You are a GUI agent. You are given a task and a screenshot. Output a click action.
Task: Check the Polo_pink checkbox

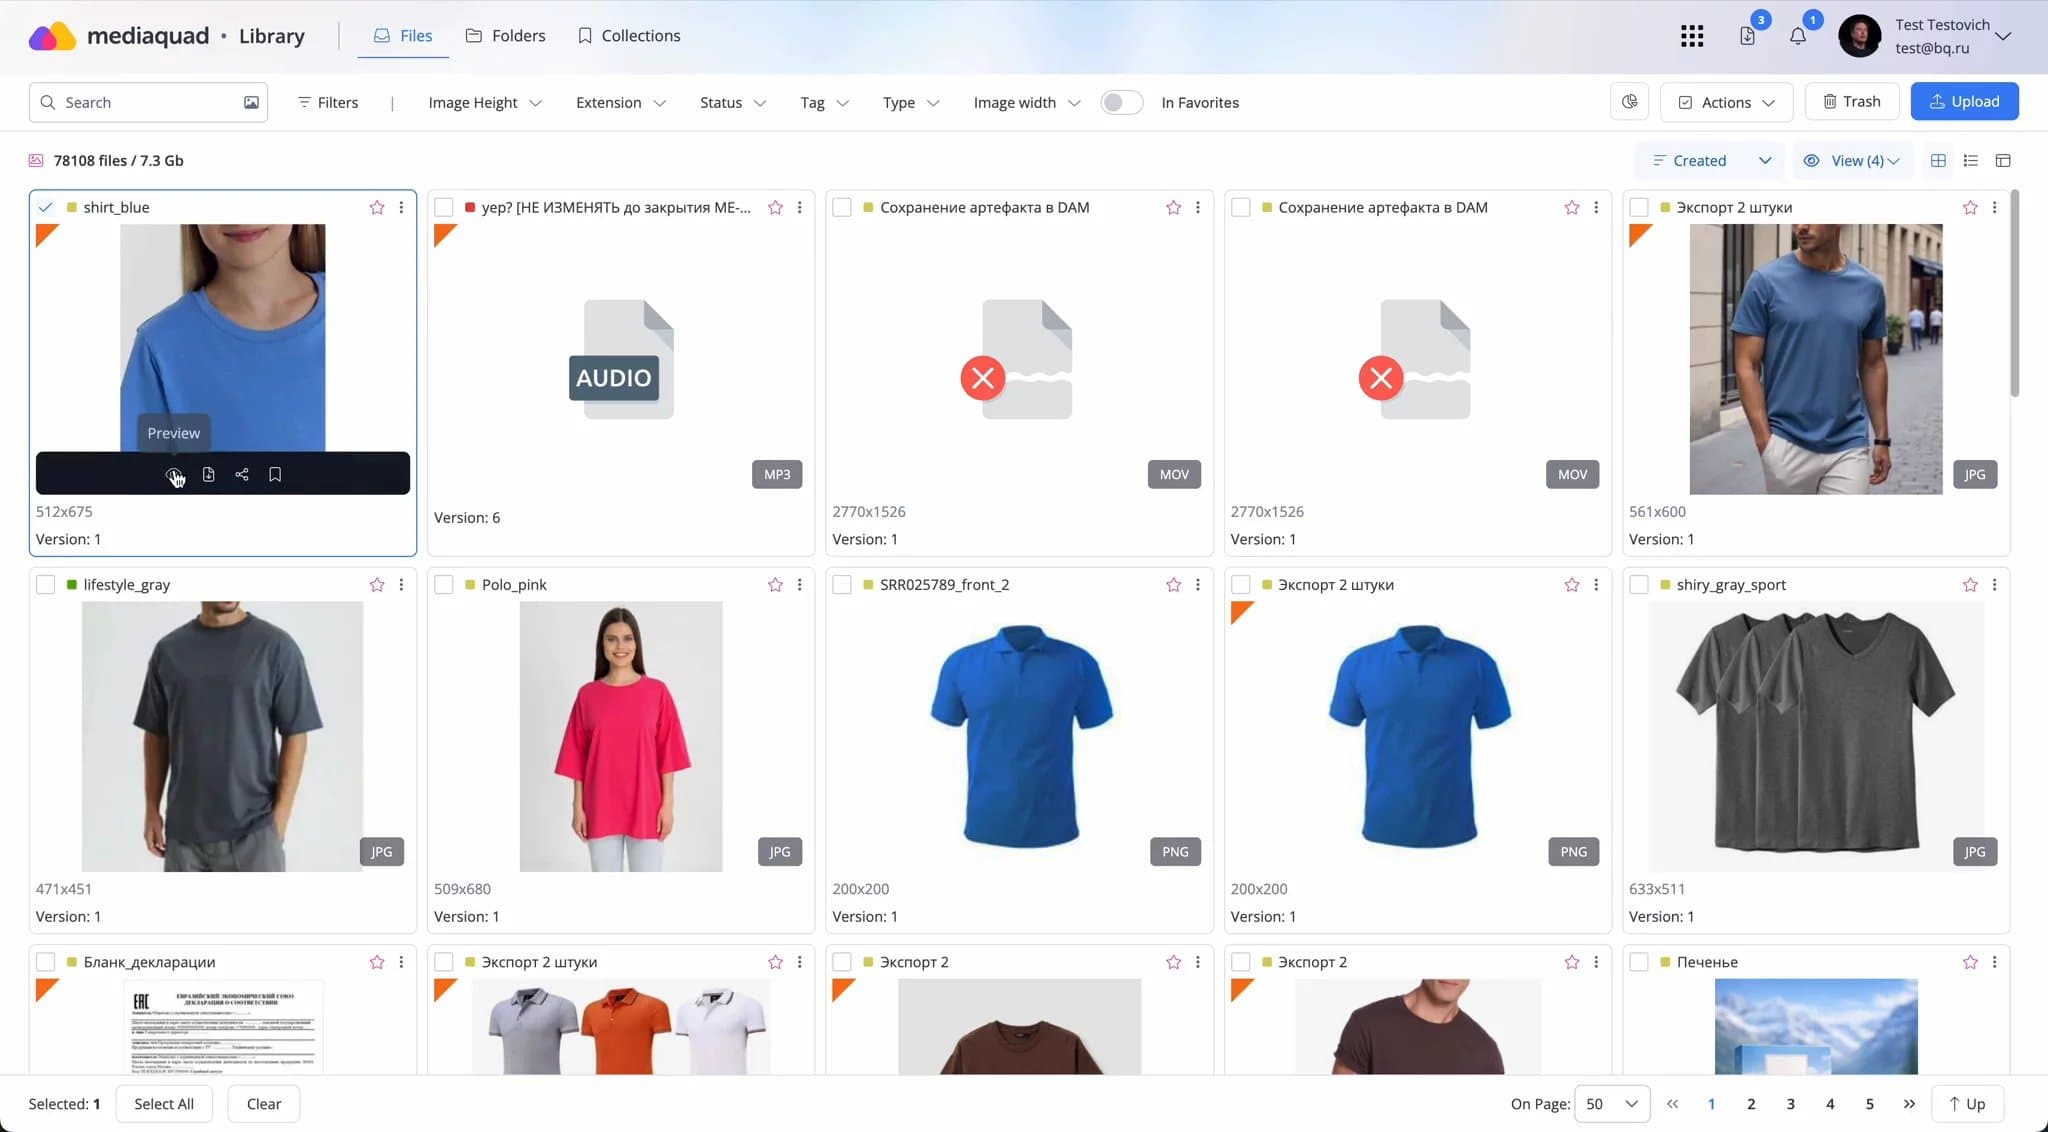tap(444, 584)
